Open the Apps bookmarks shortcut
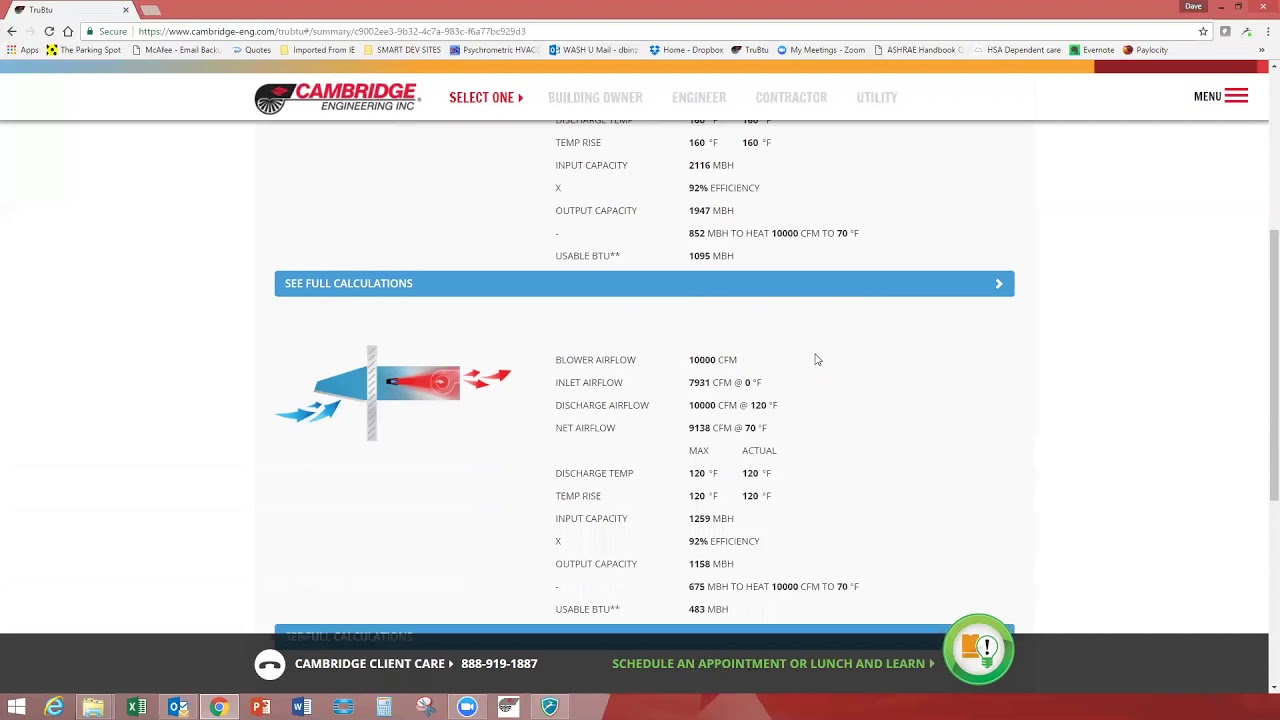 point(23,50)
